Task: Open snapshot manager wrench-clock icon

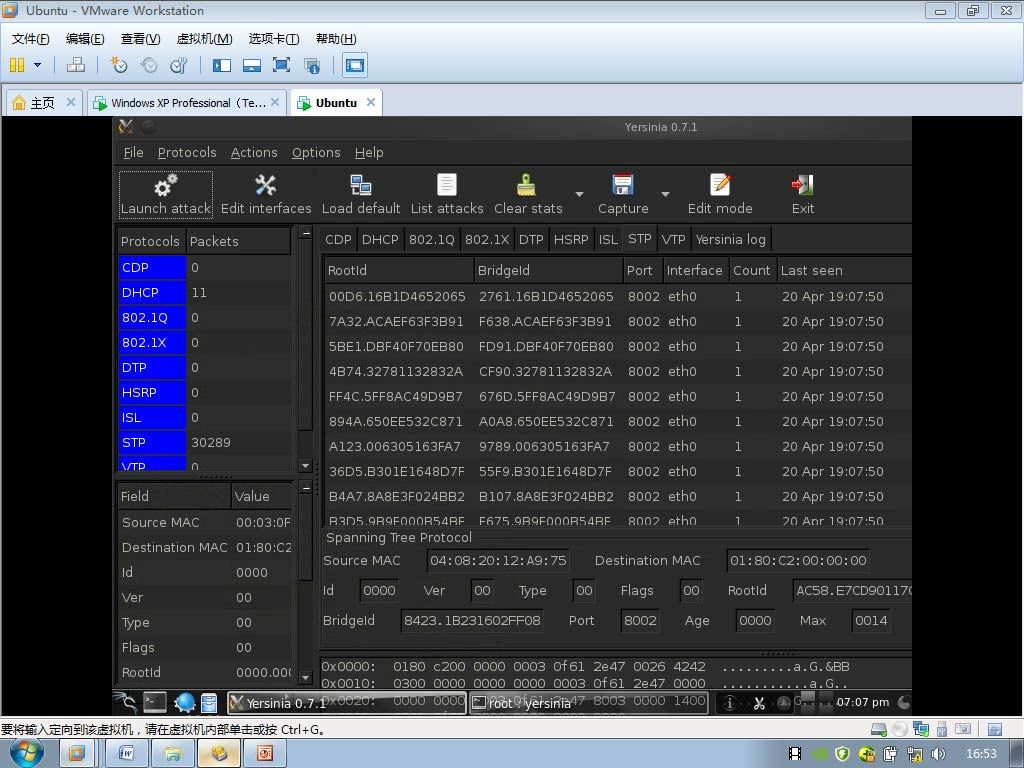Action: click(x=178, y=65)
